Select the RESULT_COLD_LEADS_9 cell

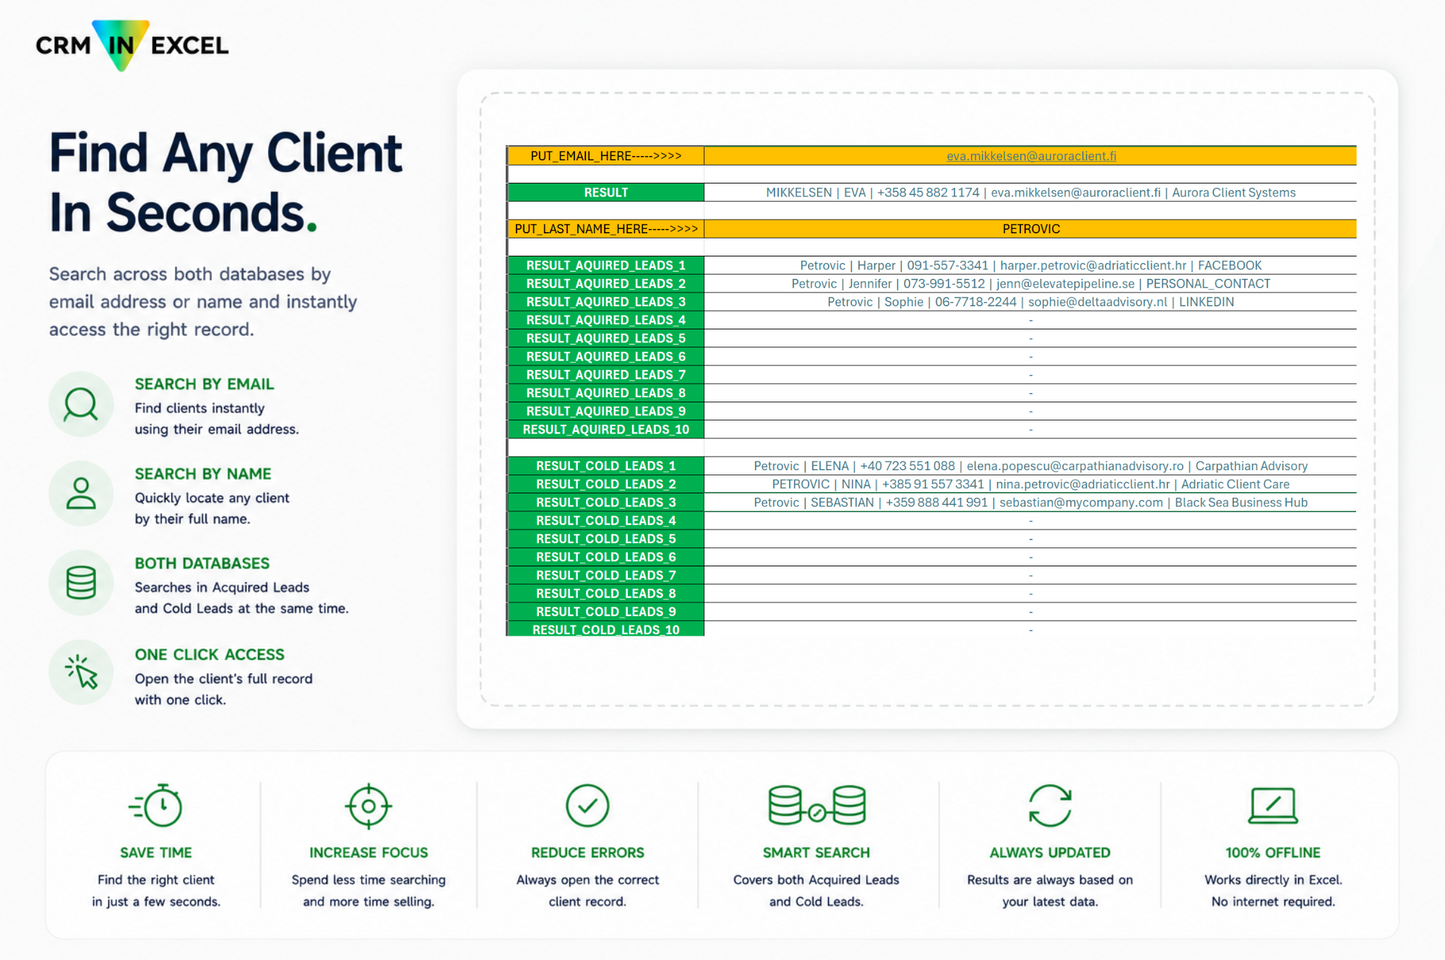point(606,612)
